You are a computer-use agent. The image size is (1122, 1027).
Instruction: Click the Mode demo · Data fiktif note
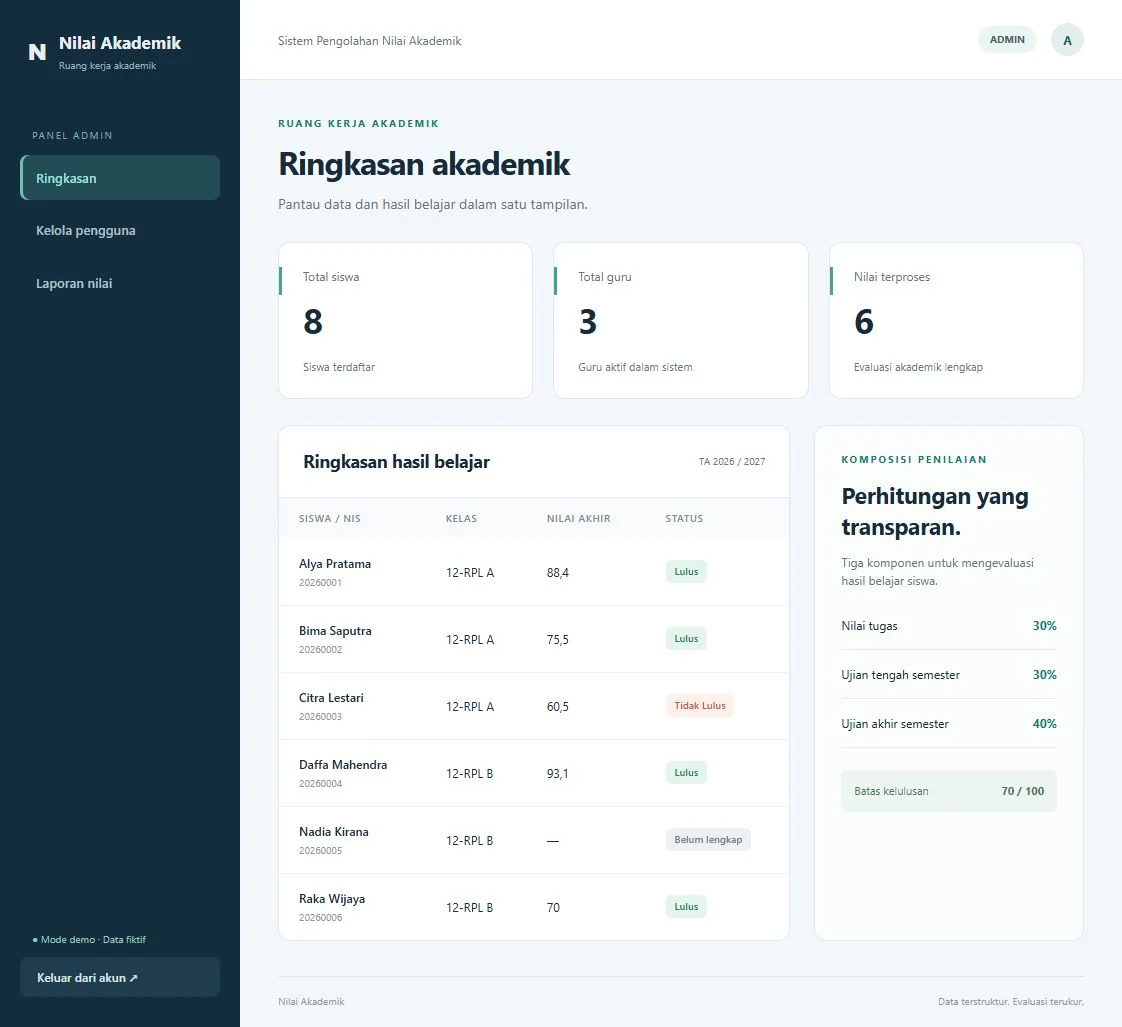89,940
